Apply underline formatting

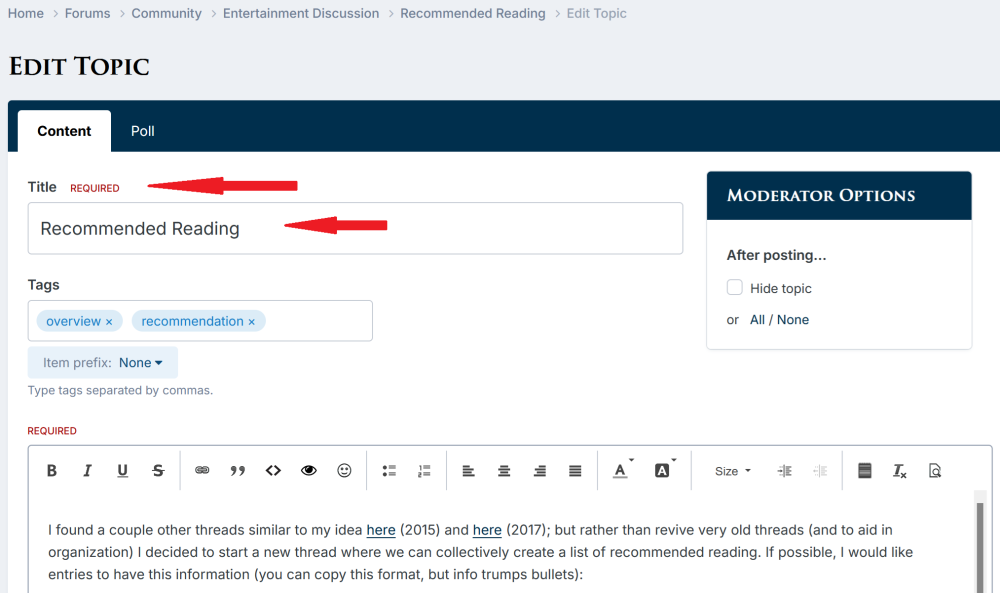click(122, 471)
